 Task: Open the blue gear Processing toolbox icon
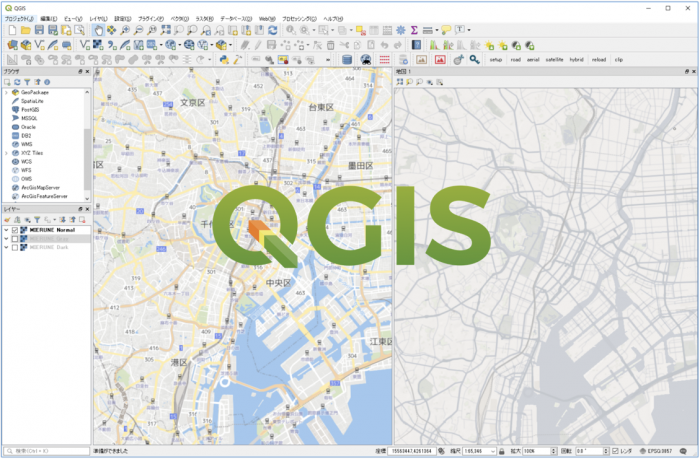(400, 30)
